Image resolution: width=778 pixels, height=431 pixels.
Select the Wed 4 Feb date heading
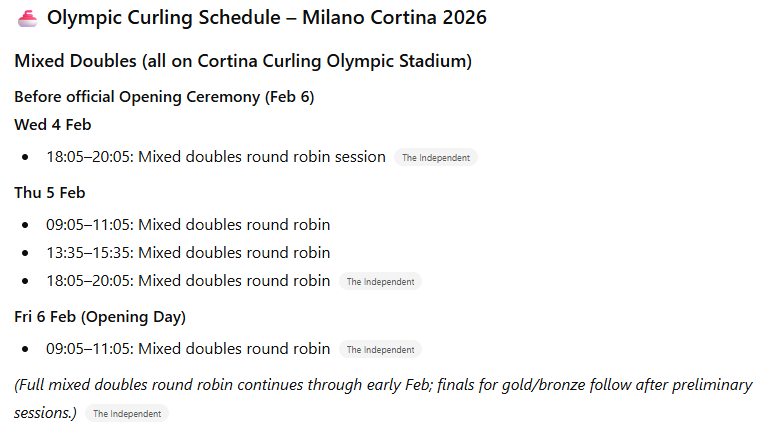(x=53, y=125)
